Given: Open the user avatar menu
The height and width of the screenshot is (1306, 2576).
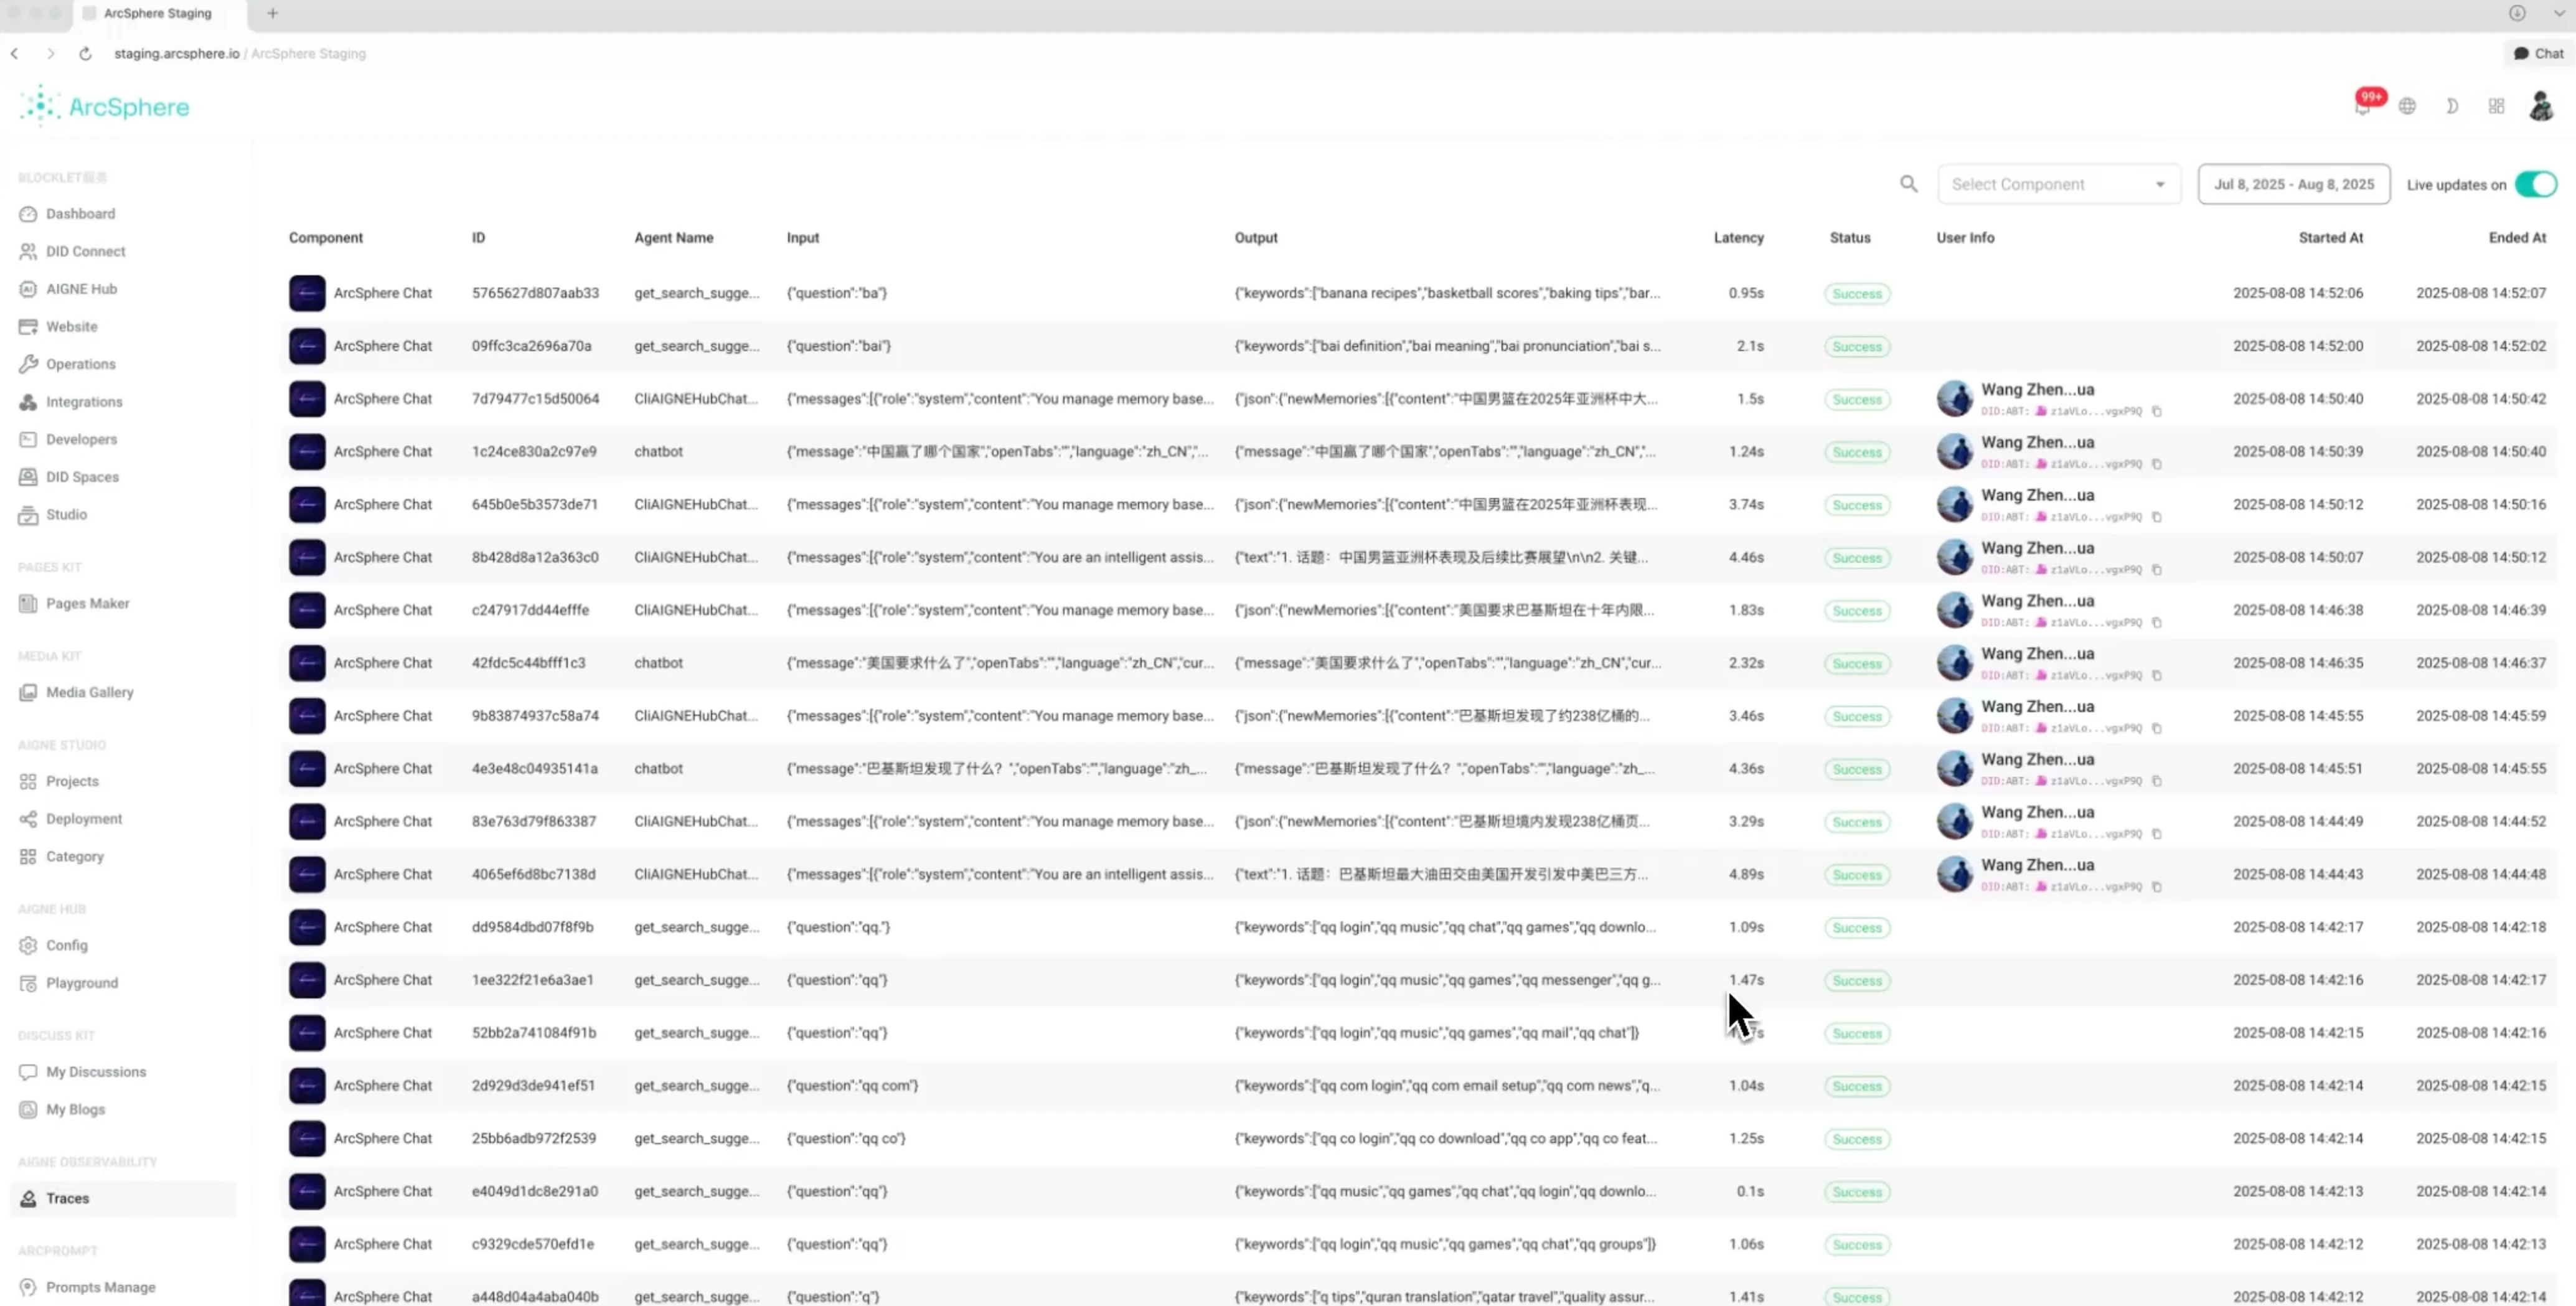Looking at the screenshot, I should point(2541,106).
